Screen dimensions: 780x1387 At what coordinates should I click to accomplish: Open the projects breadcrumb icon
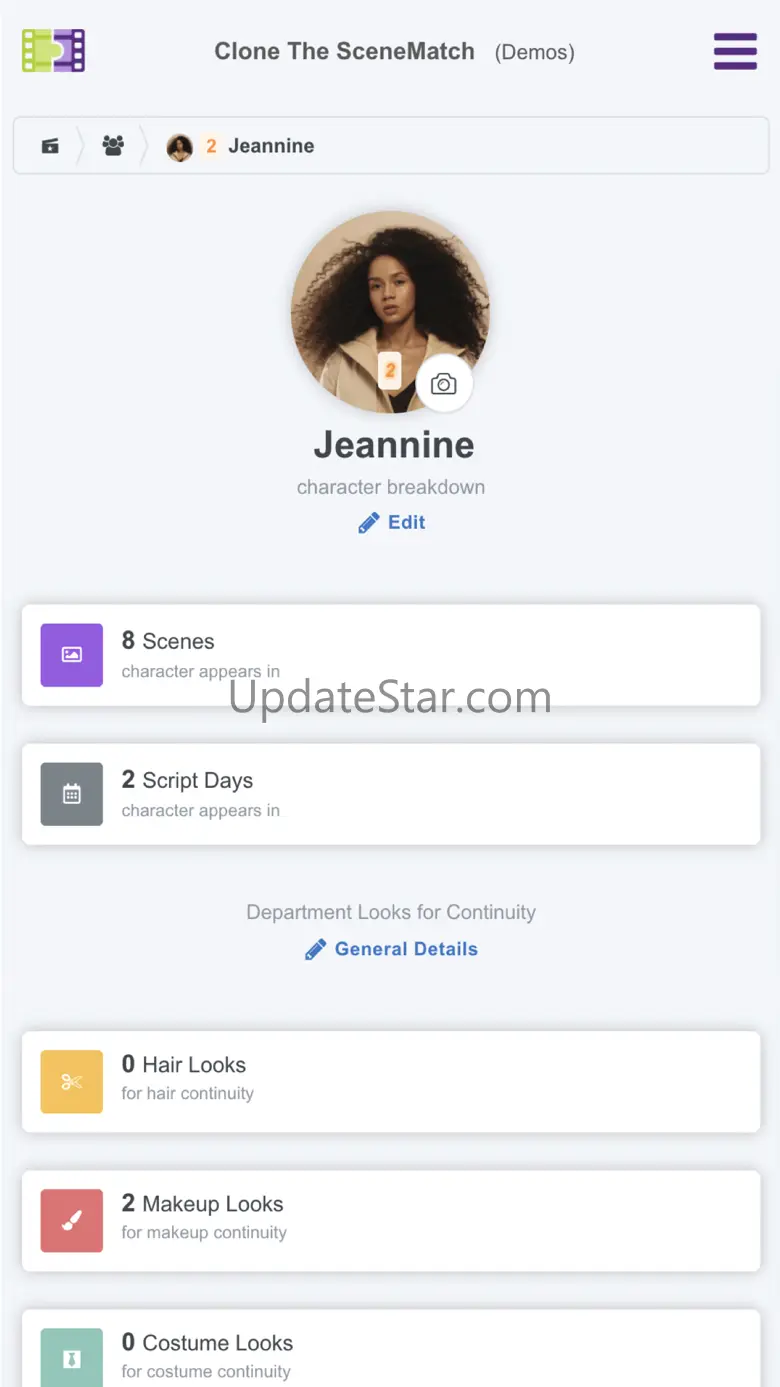pyautogui.click(x=50, y=146)
